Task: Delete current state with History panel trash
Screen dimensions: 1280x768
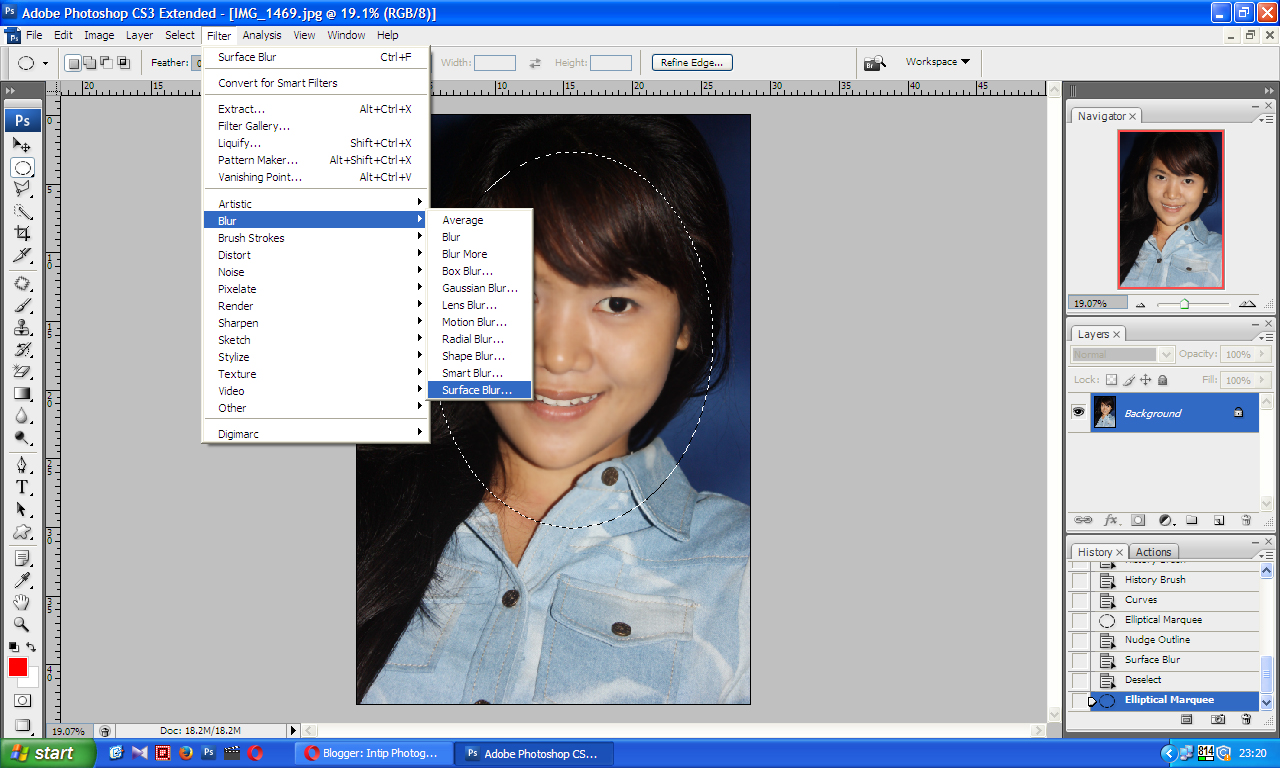Action: tap(1246, 719)
